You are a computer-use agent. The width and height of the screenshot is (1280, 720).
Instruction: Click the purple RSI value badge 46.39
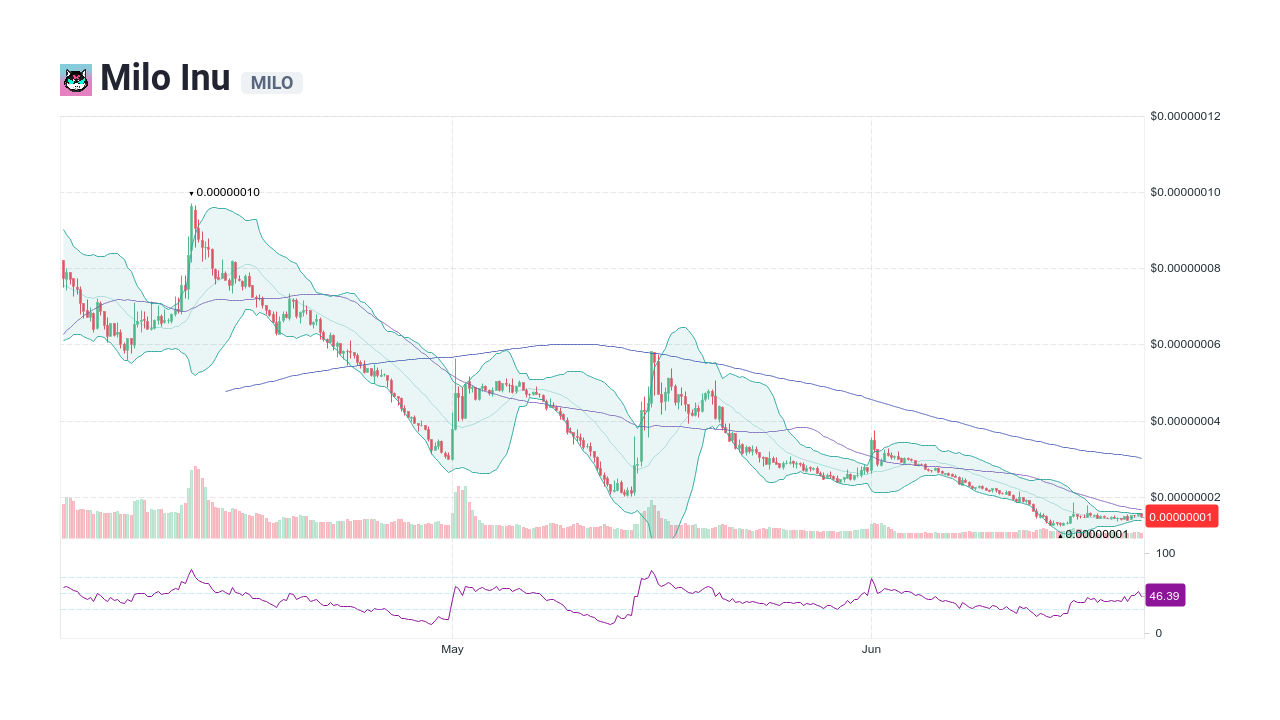tap(1165, 595)
